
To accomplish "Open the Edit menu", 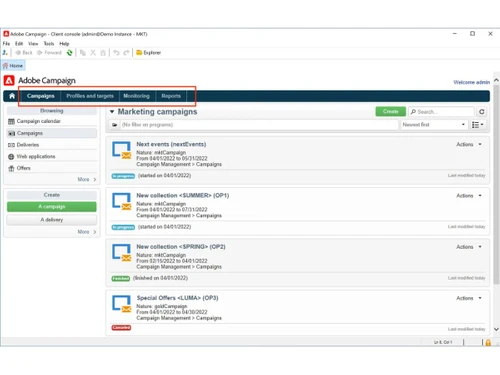I will 19,43.
